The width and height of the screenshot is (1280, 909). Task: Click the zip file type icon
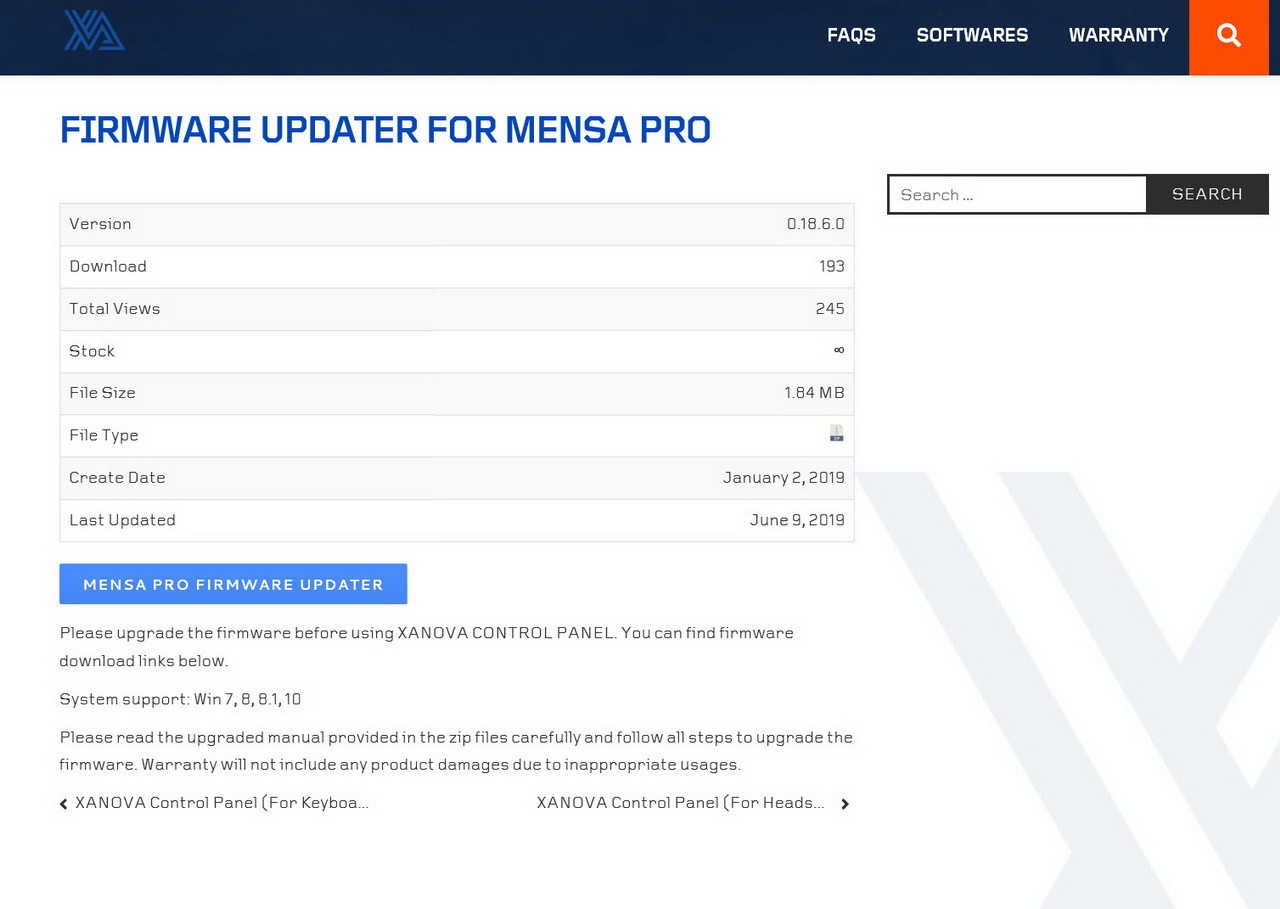[x=837, y=433]
